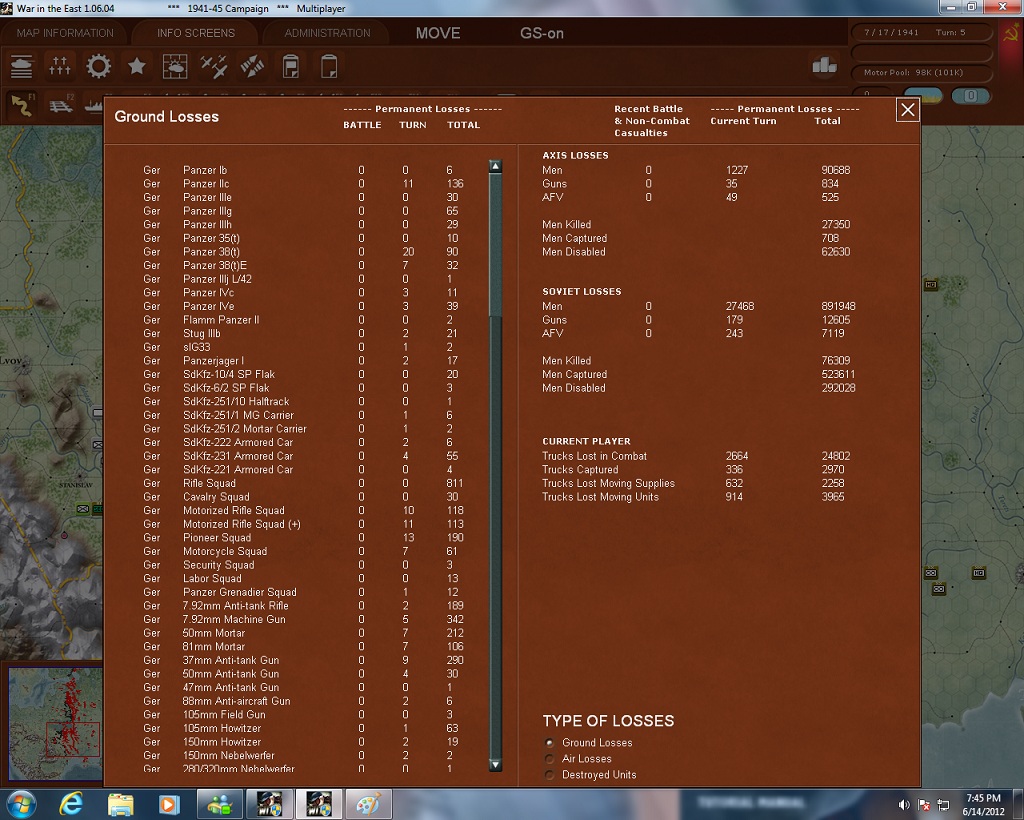Open the Order of Battle tank-list icon

tap(22, 66)
